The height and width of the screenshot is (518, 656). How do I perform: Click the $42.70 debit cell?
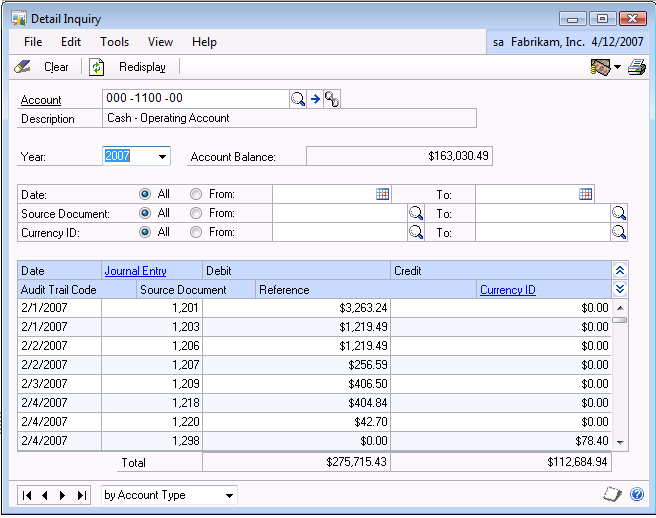tap(296, 421)
